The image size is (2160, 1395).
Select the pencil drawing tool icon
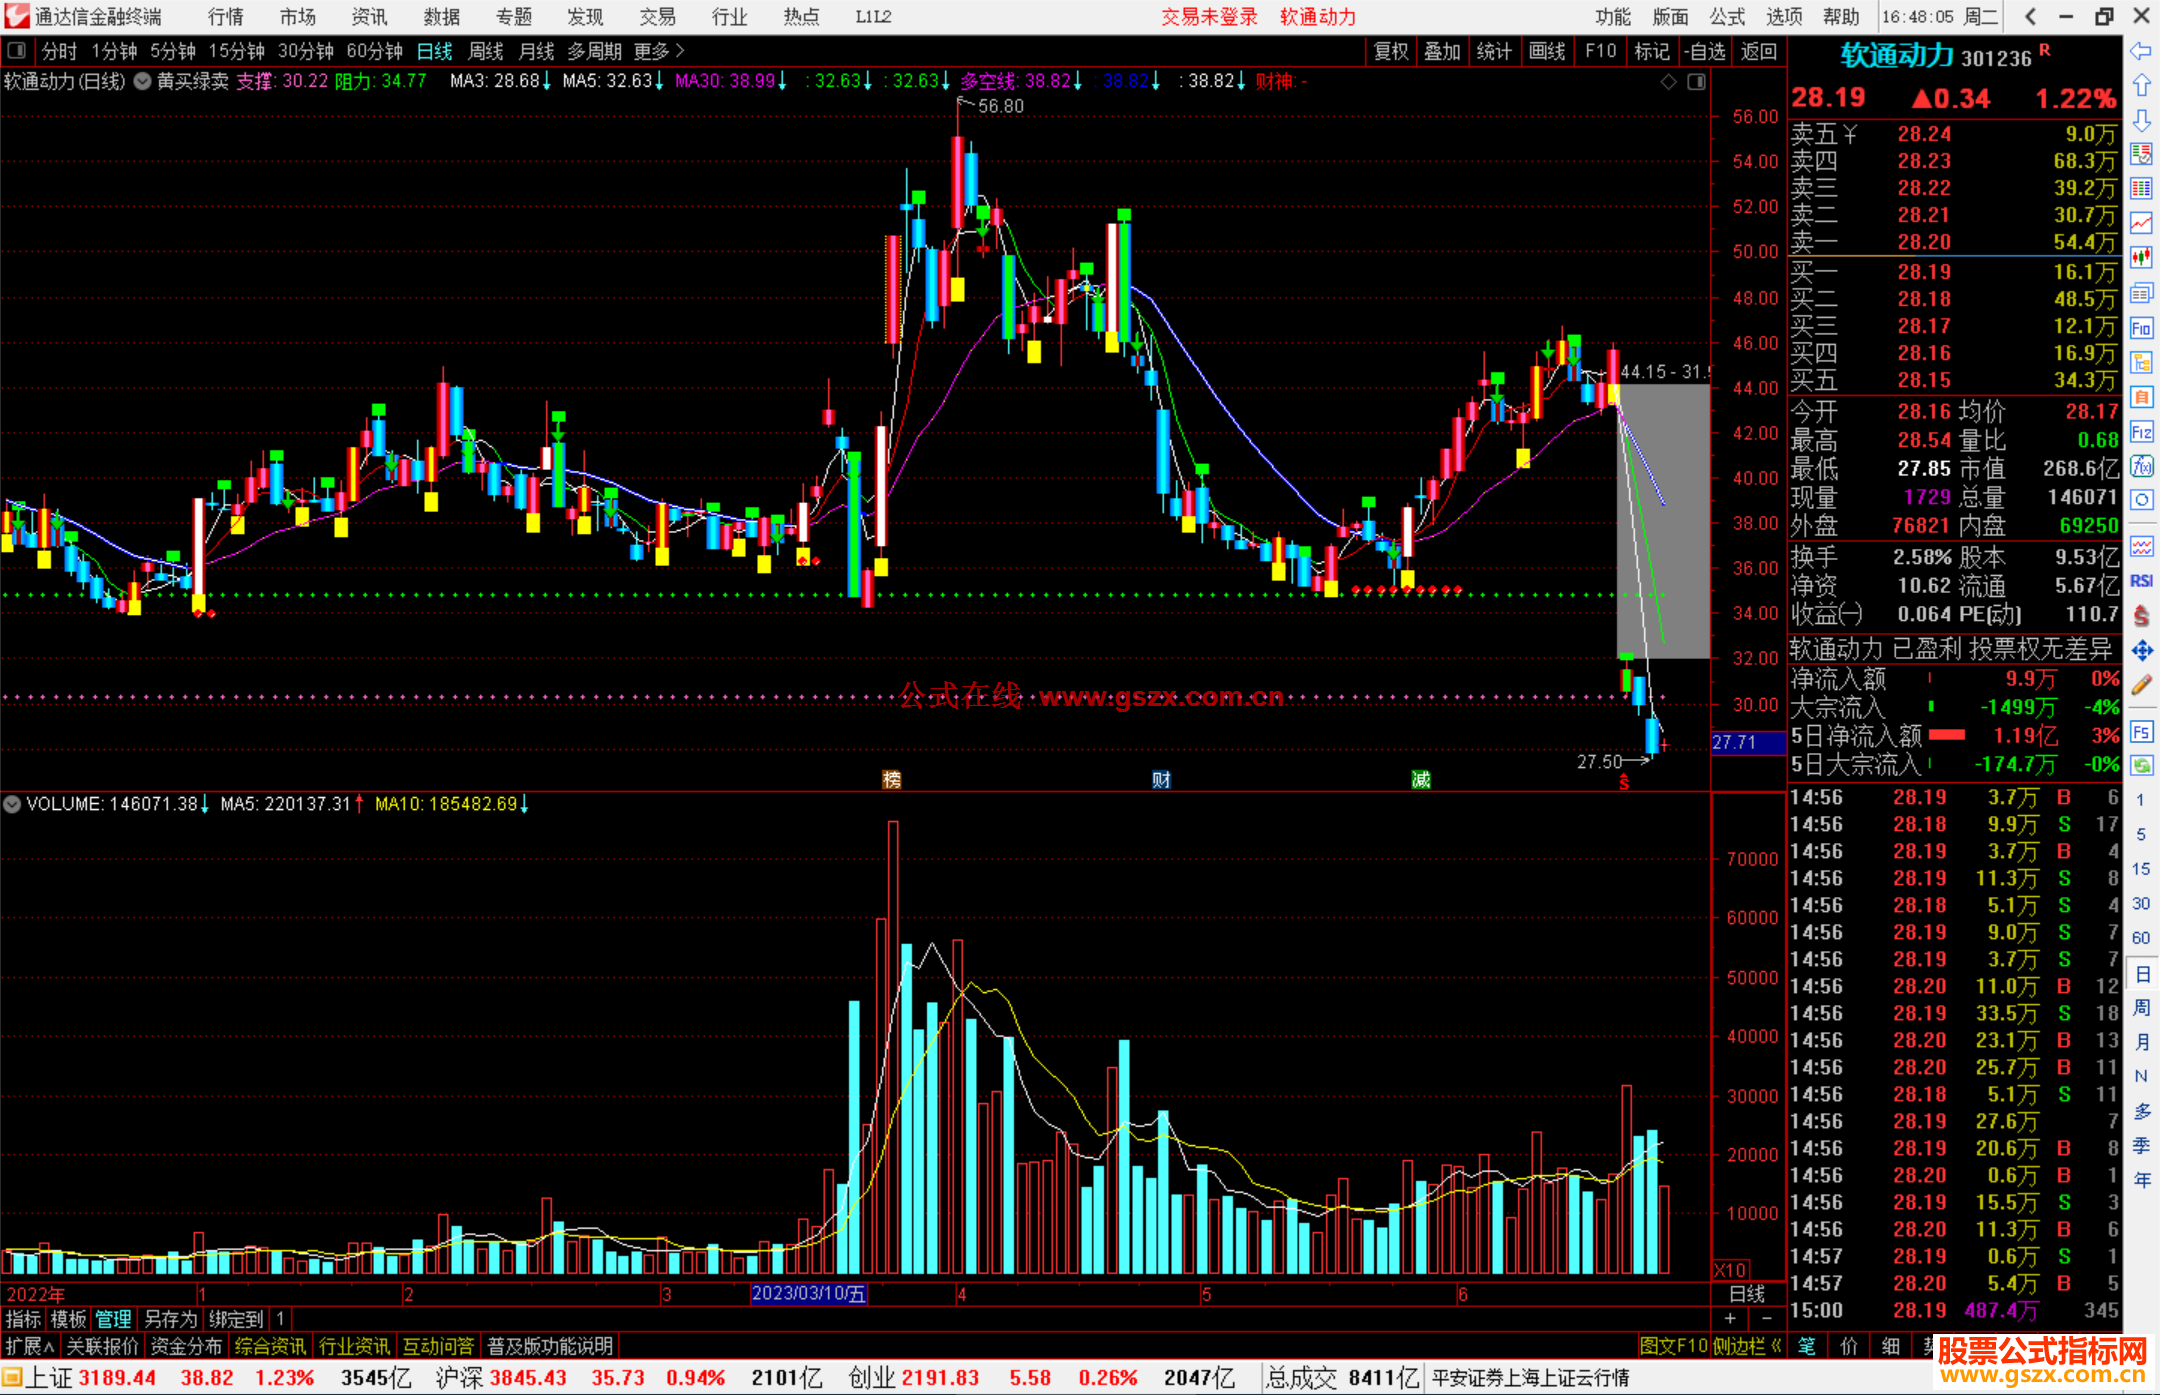2141,686
